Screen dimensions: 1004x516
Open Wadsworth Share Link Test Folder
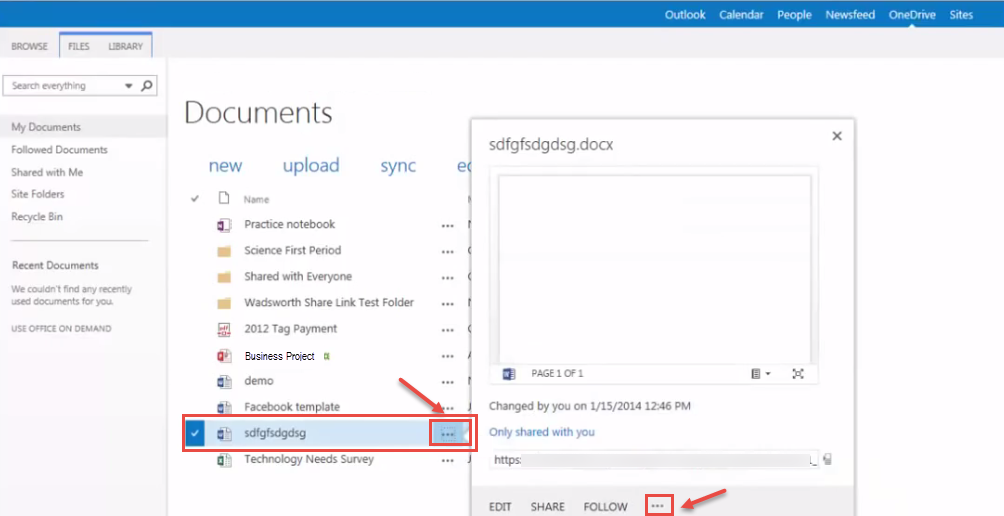329,302
